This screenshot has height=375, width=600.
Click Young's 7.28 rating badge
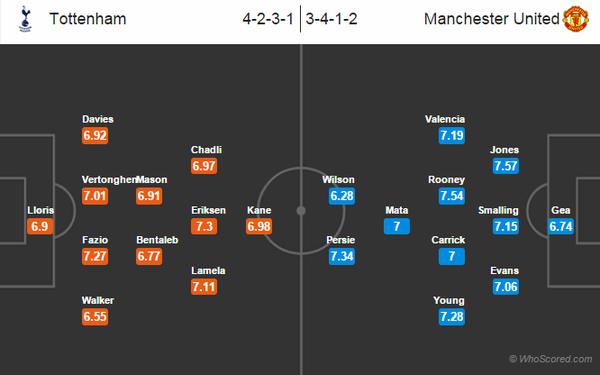[452, 317]
